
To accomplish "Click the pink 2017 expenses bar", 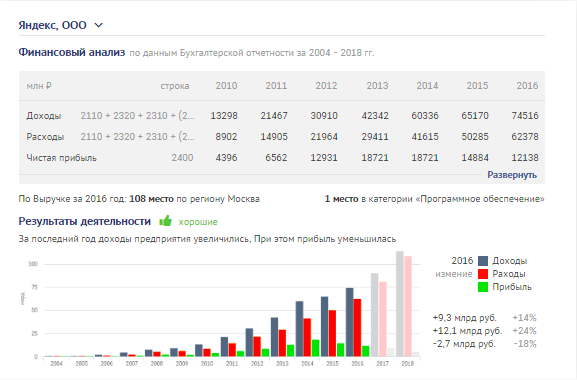I will 383,319.
